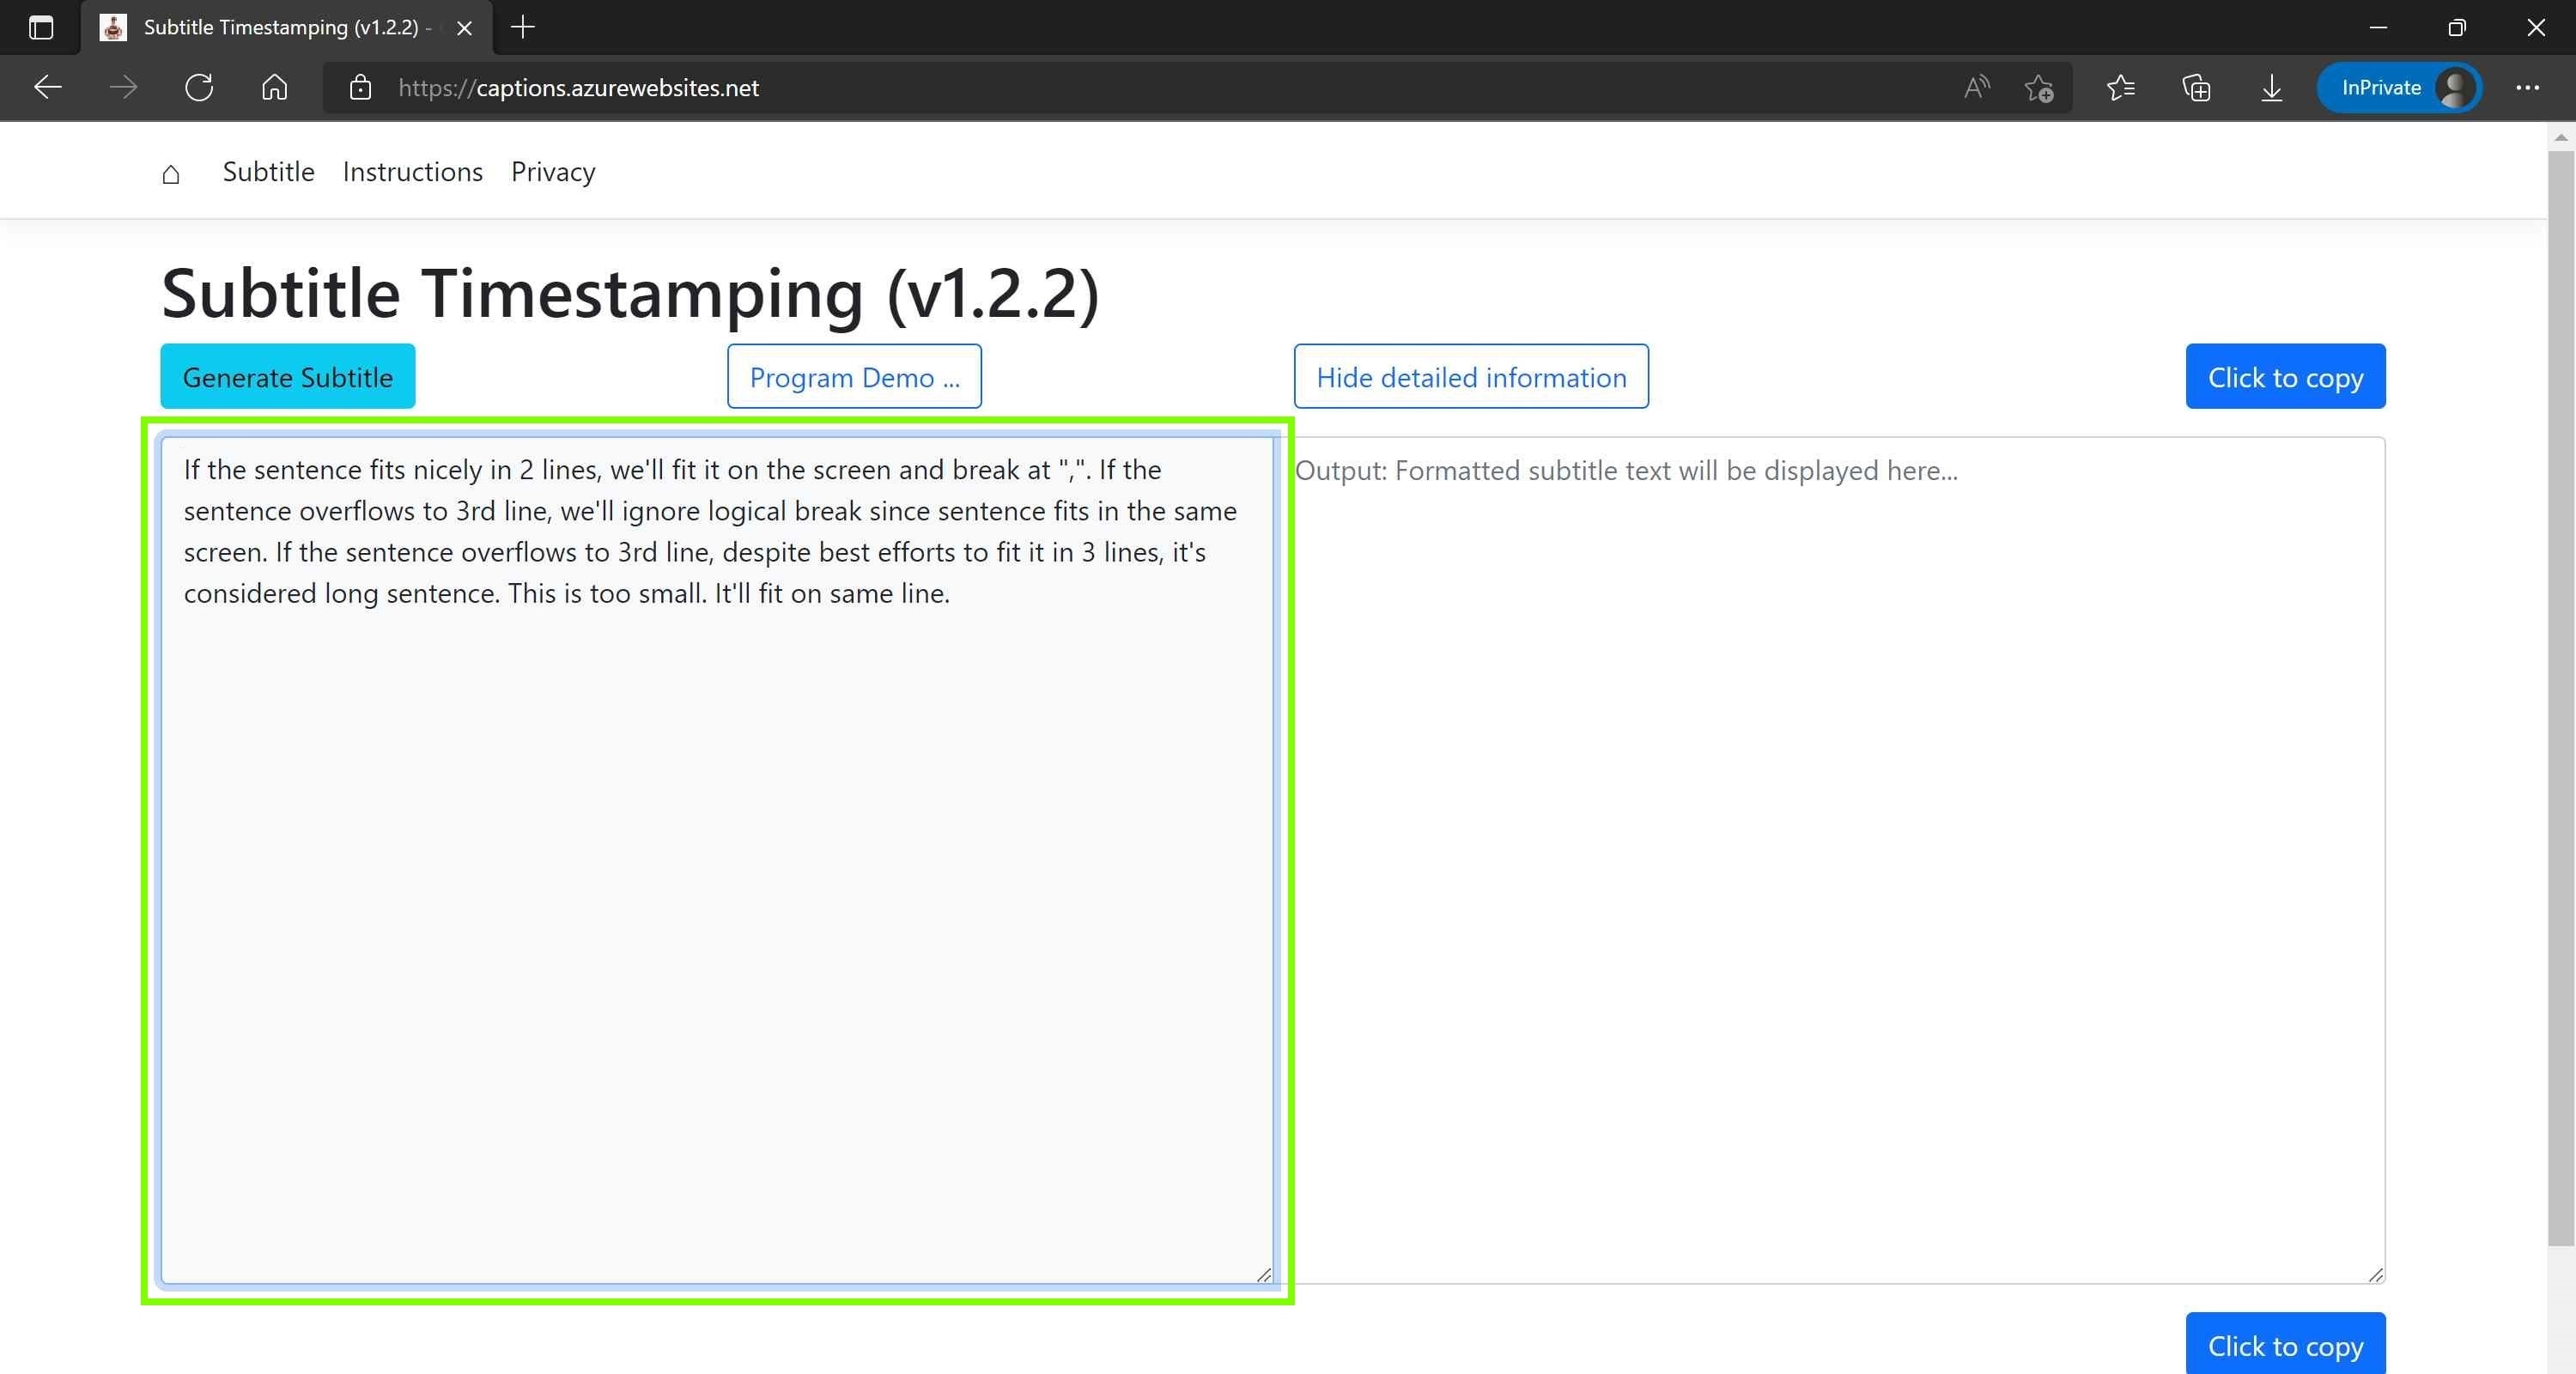The height and width of the screenshot is (1374, 2576).
Task: Click the Program Demo ... button
Action: (x=854, y=377)
